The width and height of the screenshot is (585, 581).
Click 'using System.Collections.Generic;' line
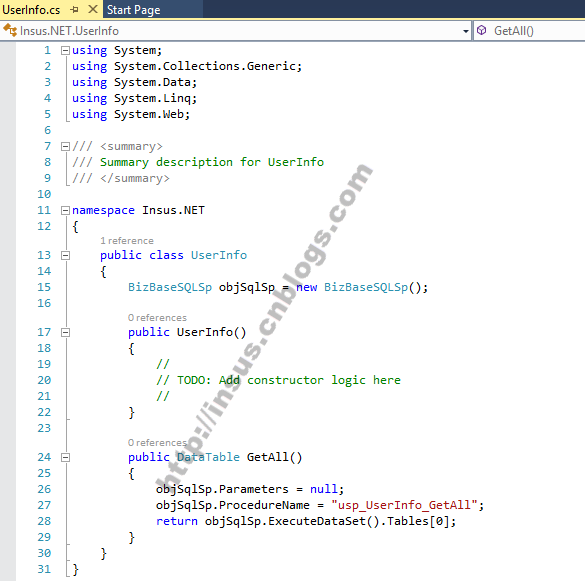187,66
